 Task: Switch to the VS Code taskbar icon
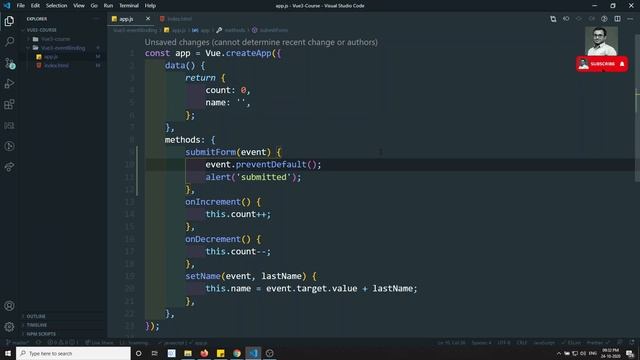click(253, 353)
